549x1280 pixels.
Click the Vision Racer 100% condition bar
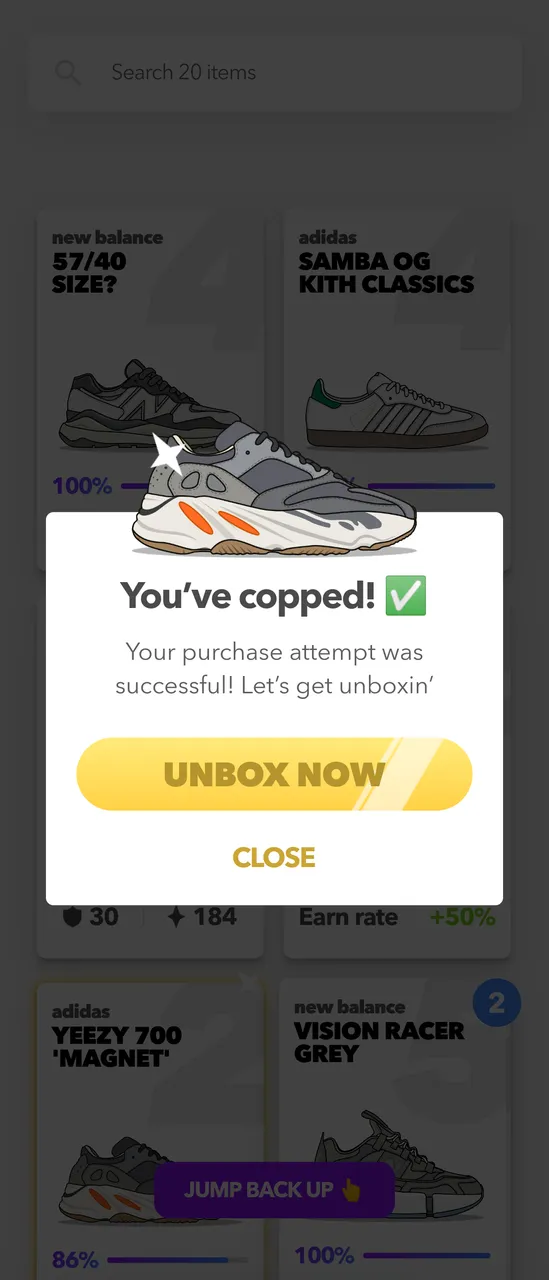coord(395,1255)
